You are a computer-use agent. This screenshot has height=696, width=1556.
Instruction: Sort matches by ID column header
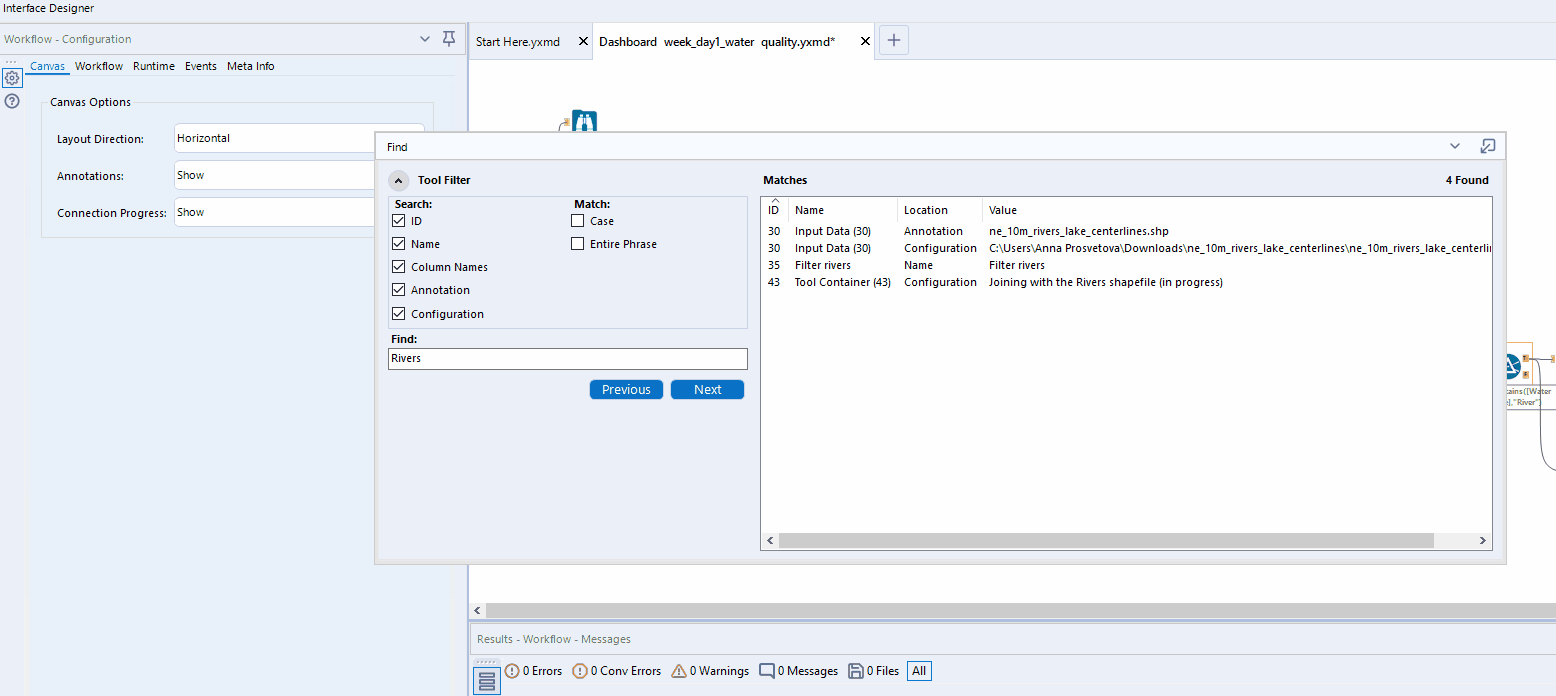(x=774, y=210)
